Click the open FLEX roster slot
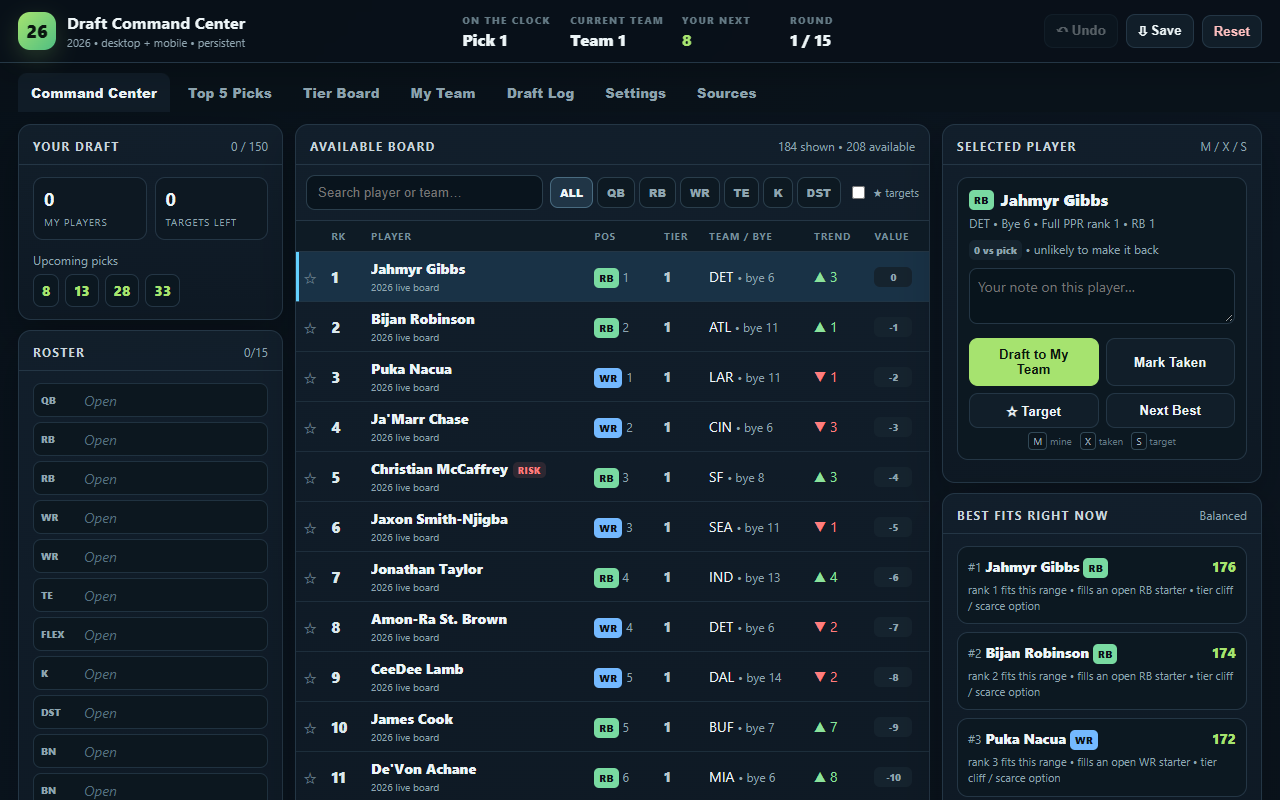Screen dimensions: 1280x800 click(150, 635)
